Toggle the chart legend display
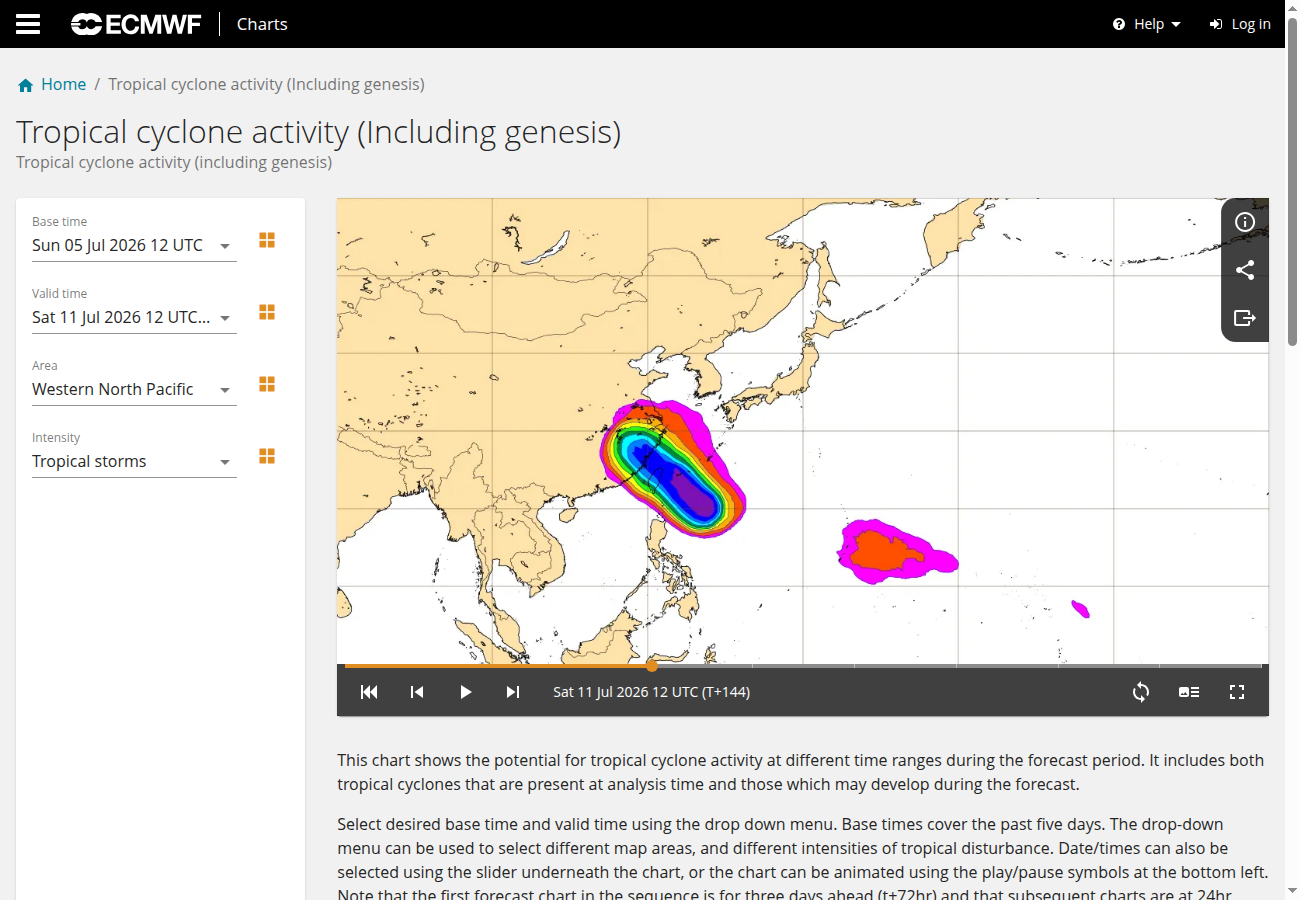1300x900 pixels. click(1189, 692)
